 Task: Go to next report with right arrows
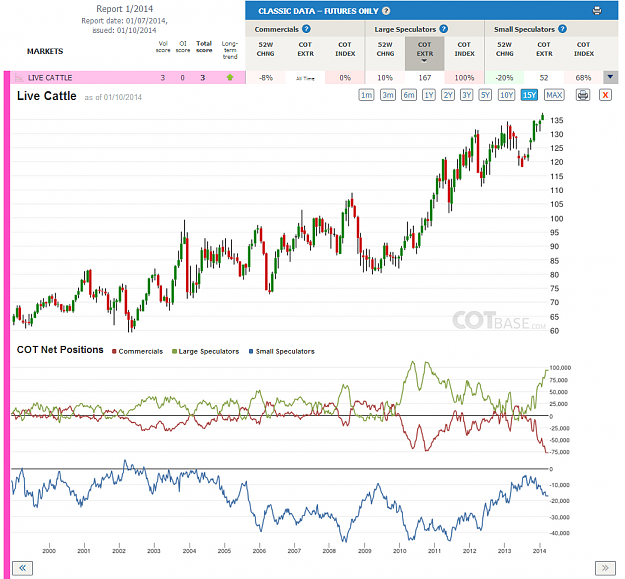605,568
